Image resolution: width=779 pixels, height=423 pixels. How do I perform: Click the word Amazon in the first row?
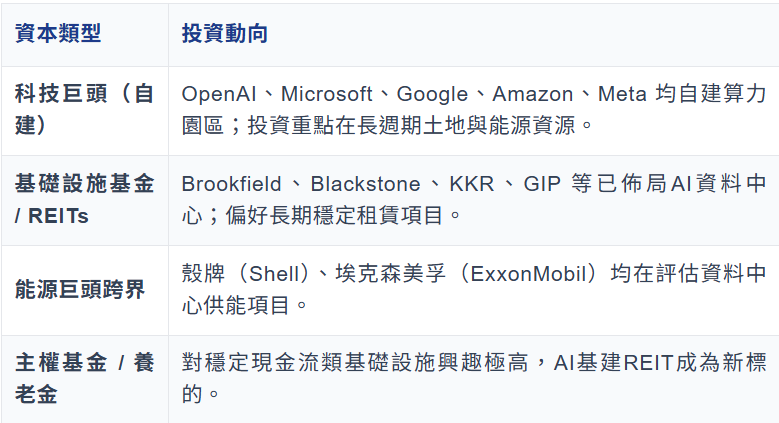[x=533, y=94]
